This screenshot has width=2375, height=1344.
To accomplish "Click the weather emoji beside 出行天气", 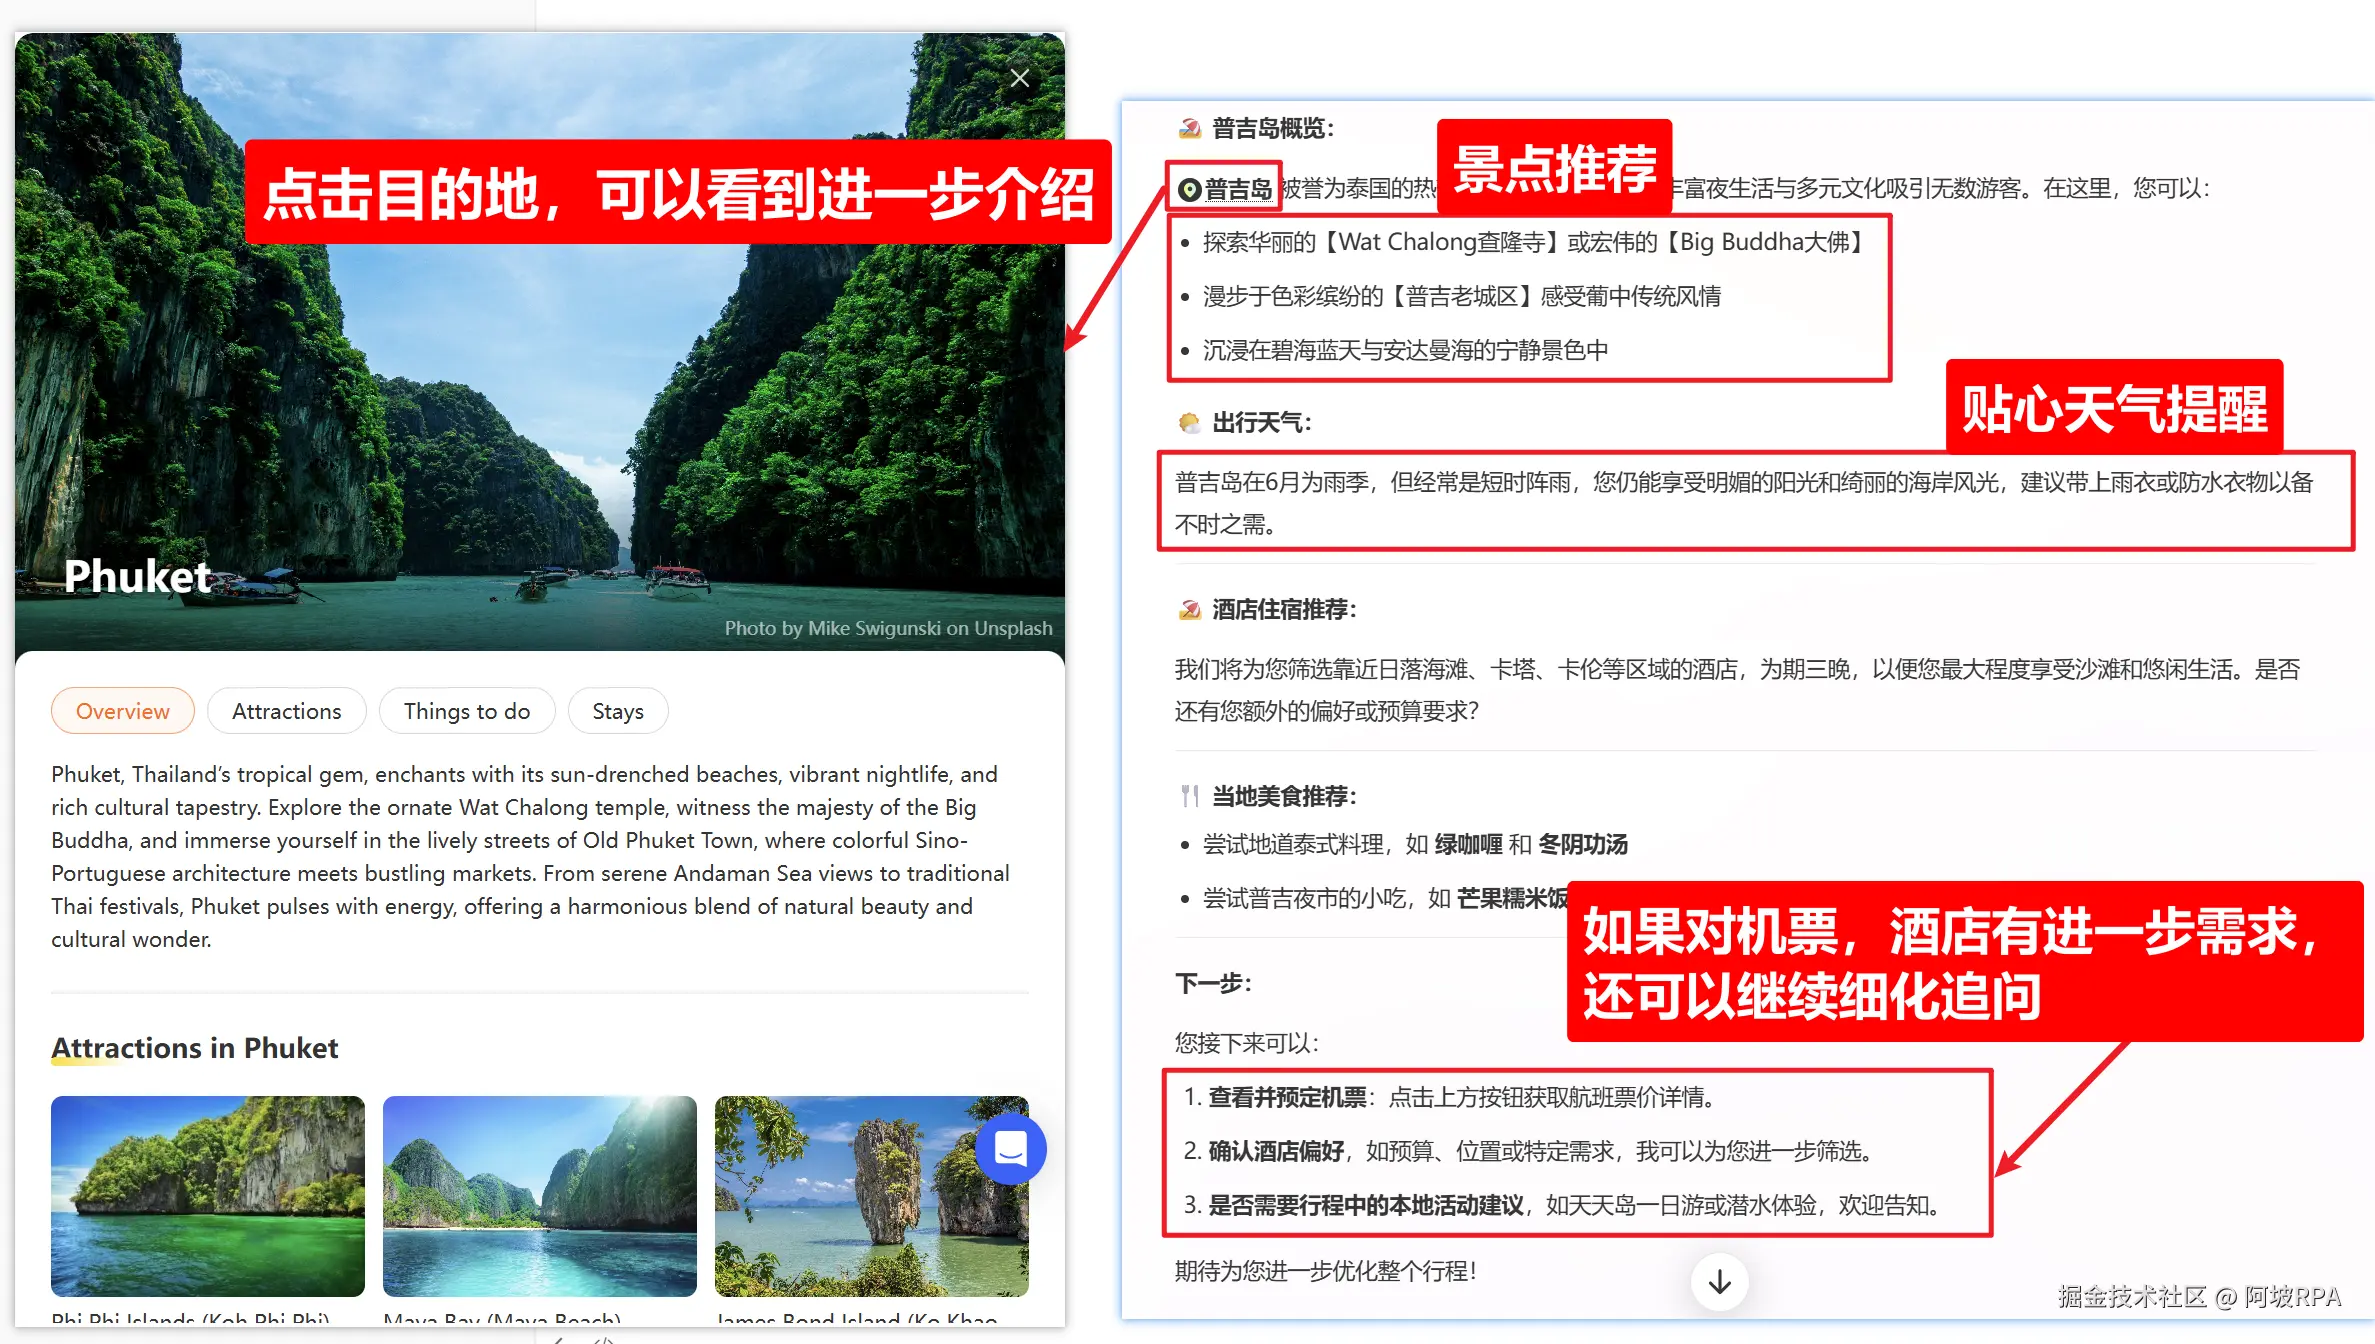I will coord(1189,423).
